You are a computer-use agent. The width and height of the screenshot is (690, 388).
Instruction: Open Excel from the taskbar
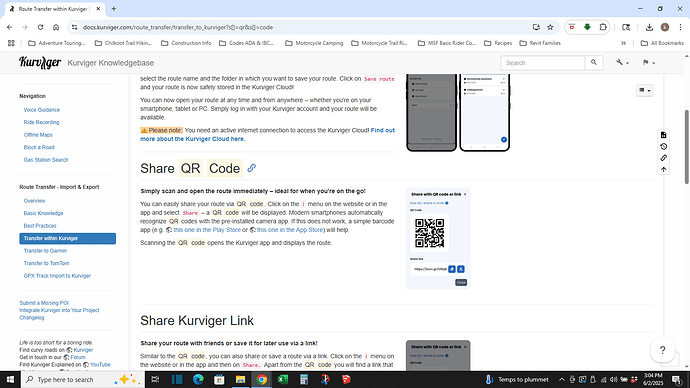click(x=283, y=379)
